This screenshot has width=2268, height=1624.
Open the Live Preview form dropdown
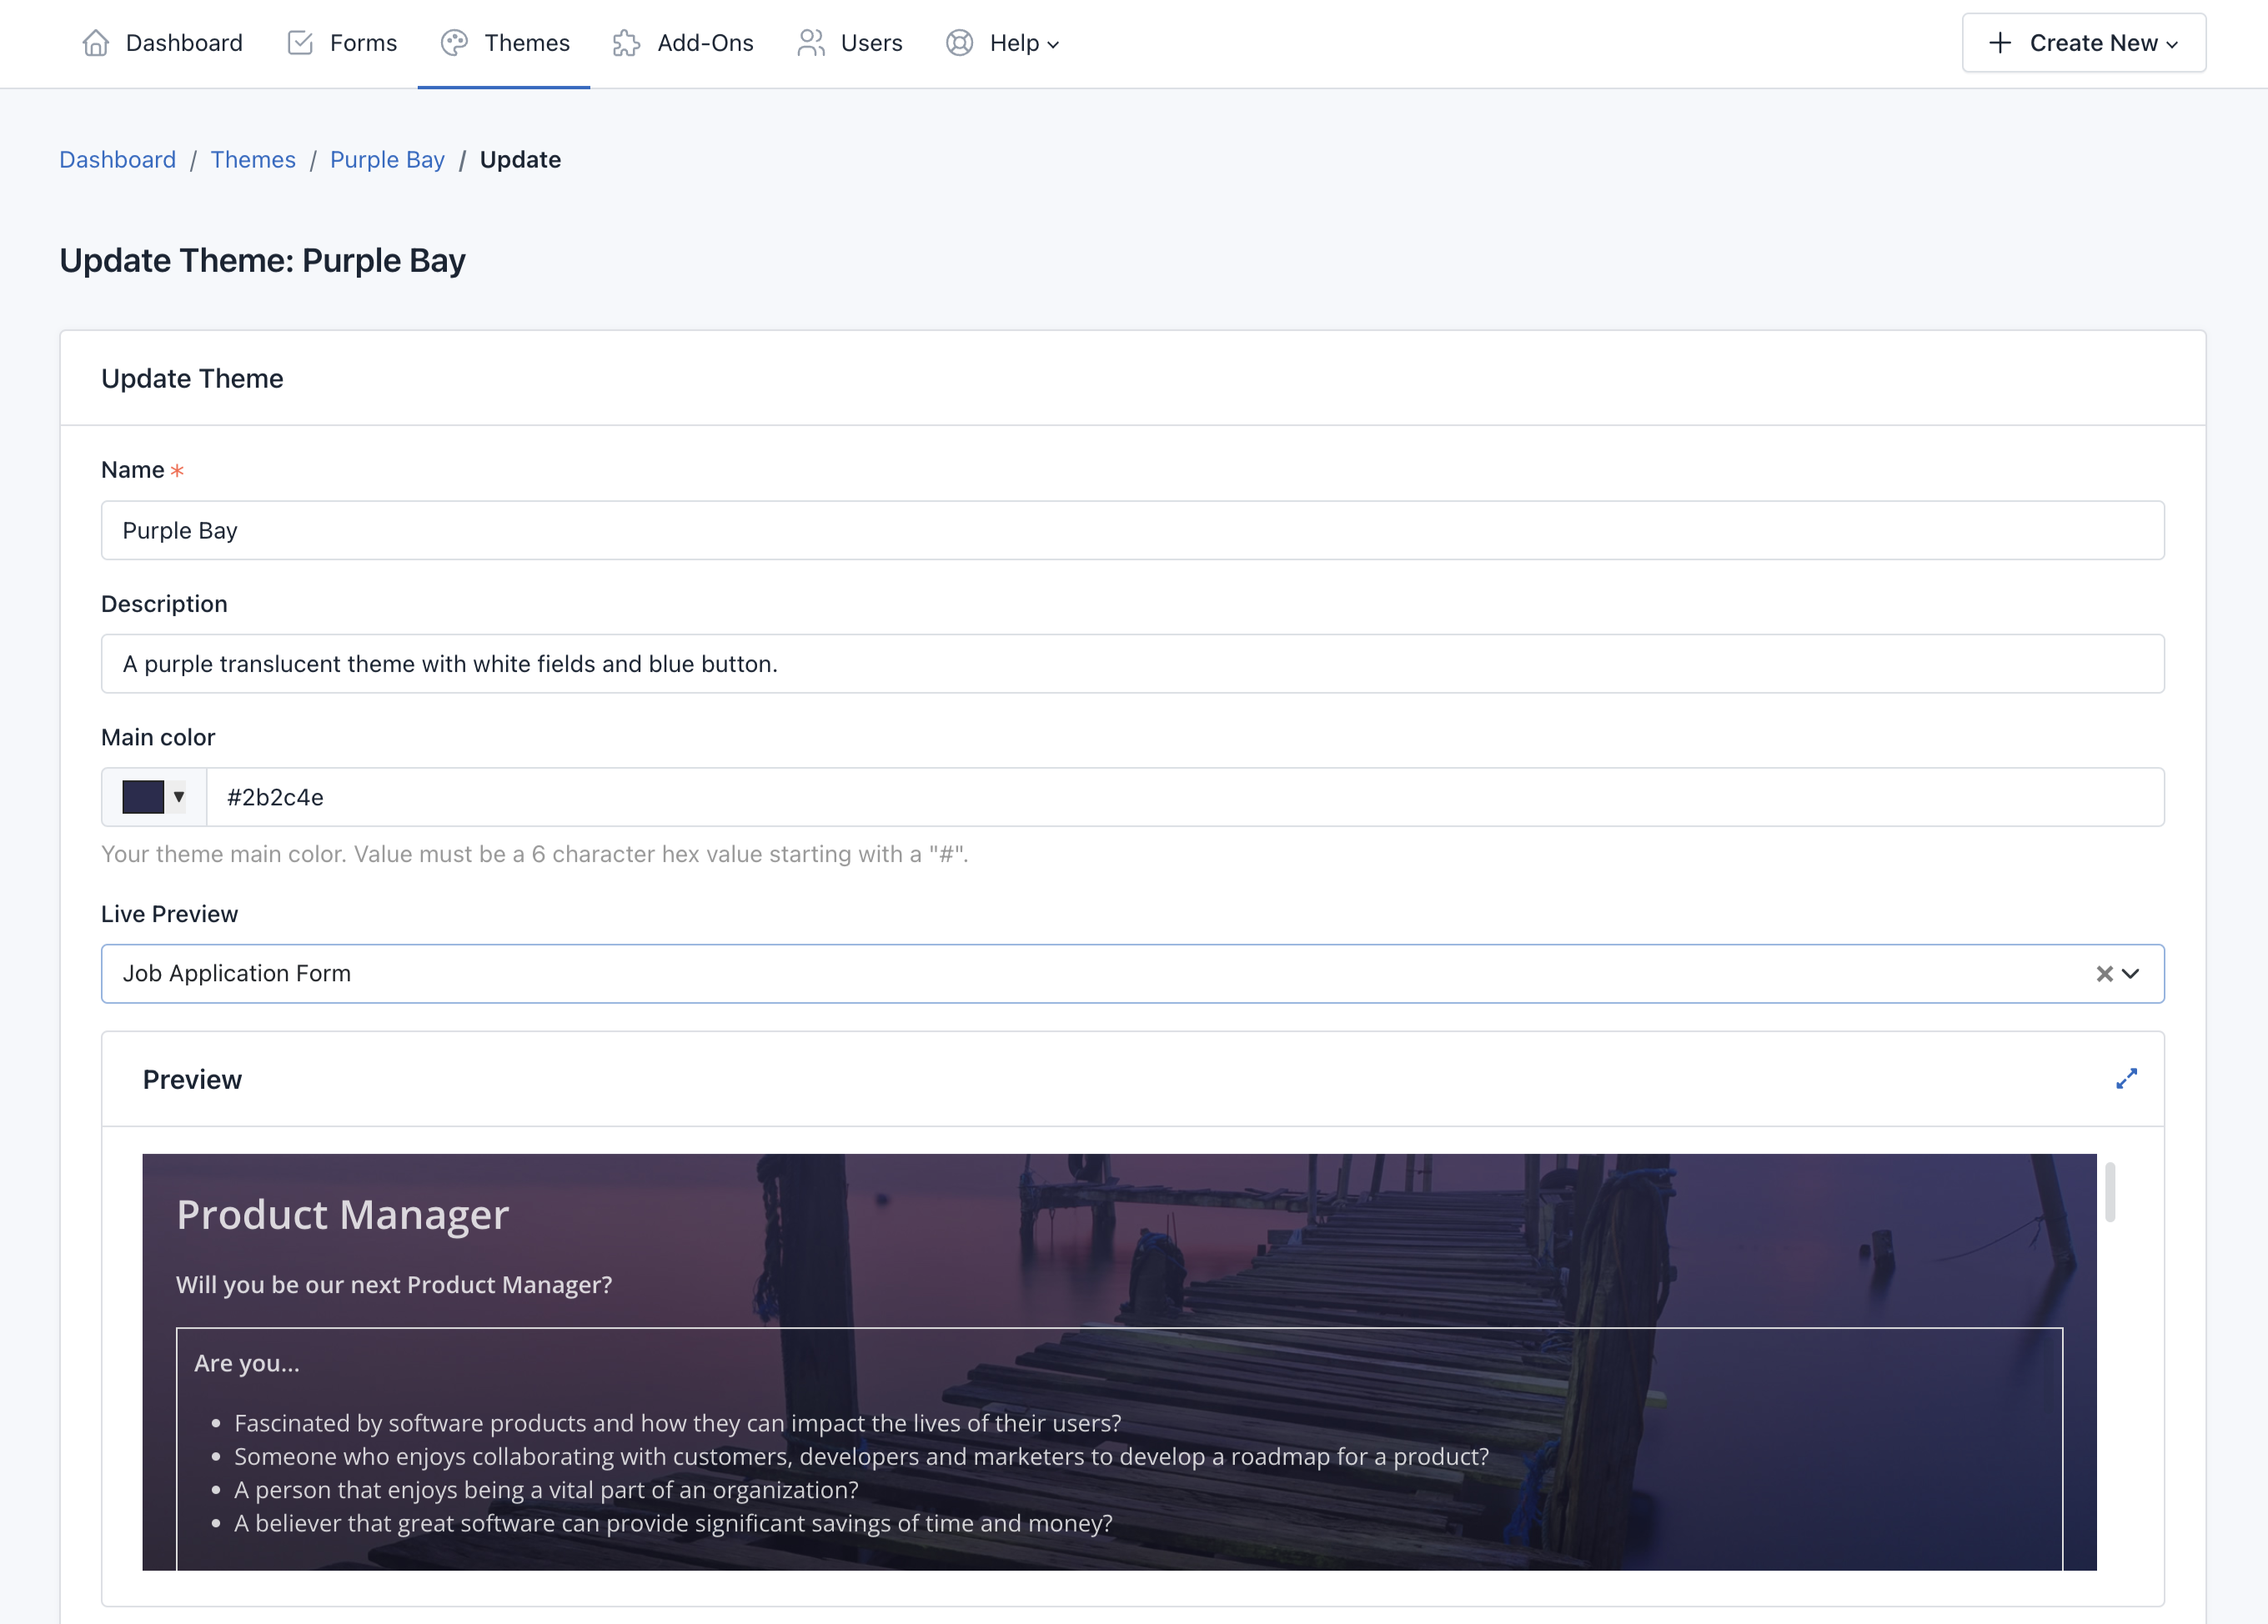2131,974
